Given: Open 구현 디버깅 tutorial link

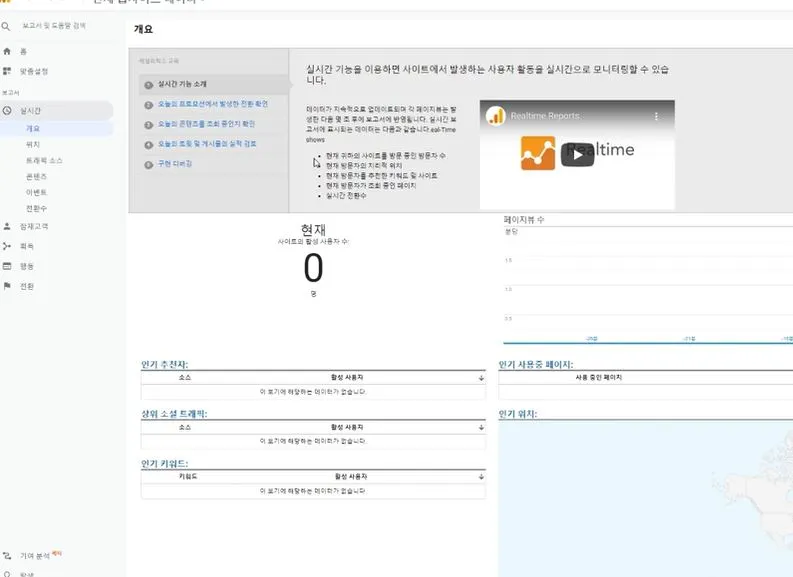Looking at the screenshot, I should [174, 164].
